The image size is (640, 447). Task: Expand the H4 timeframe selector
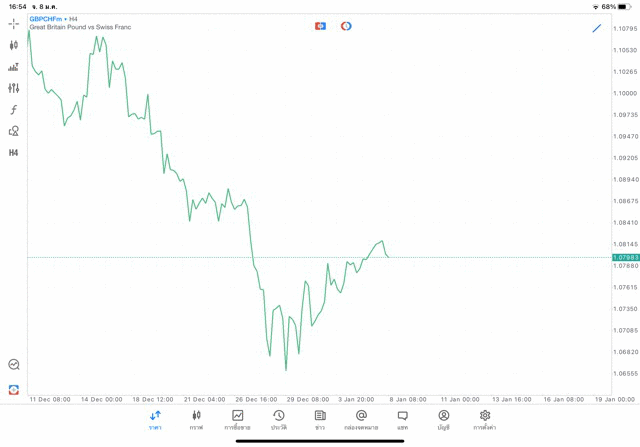tap(13, 153)
